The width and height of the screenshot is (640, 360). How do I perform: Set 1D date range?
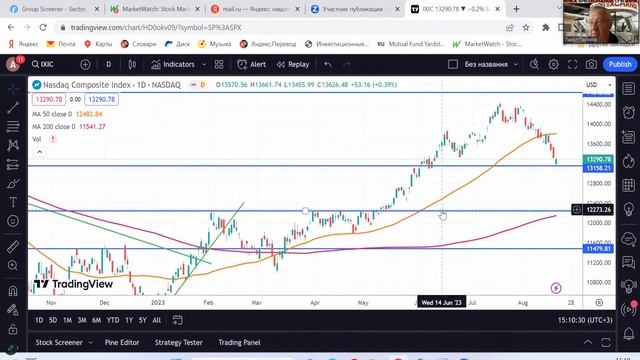pos(39,320)
